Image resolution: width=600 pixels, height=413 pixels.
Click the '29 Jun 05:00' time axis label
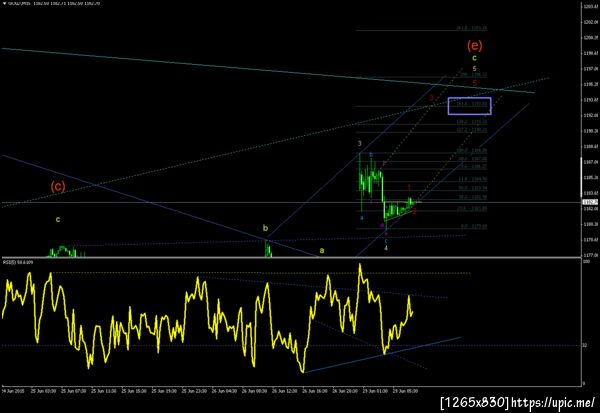[405, 391]
